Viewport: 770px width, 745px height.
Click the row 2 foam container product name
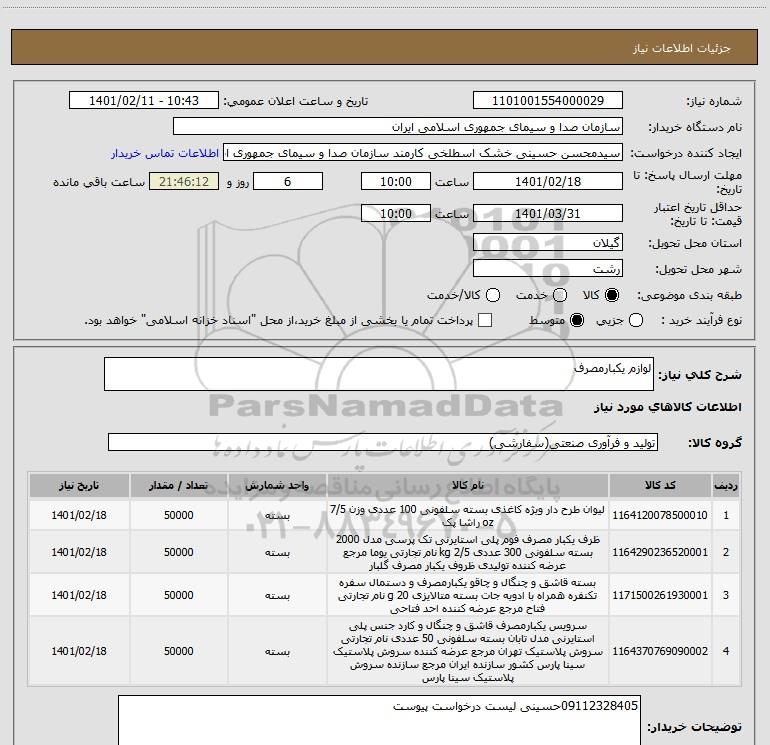tap(468, 552)
